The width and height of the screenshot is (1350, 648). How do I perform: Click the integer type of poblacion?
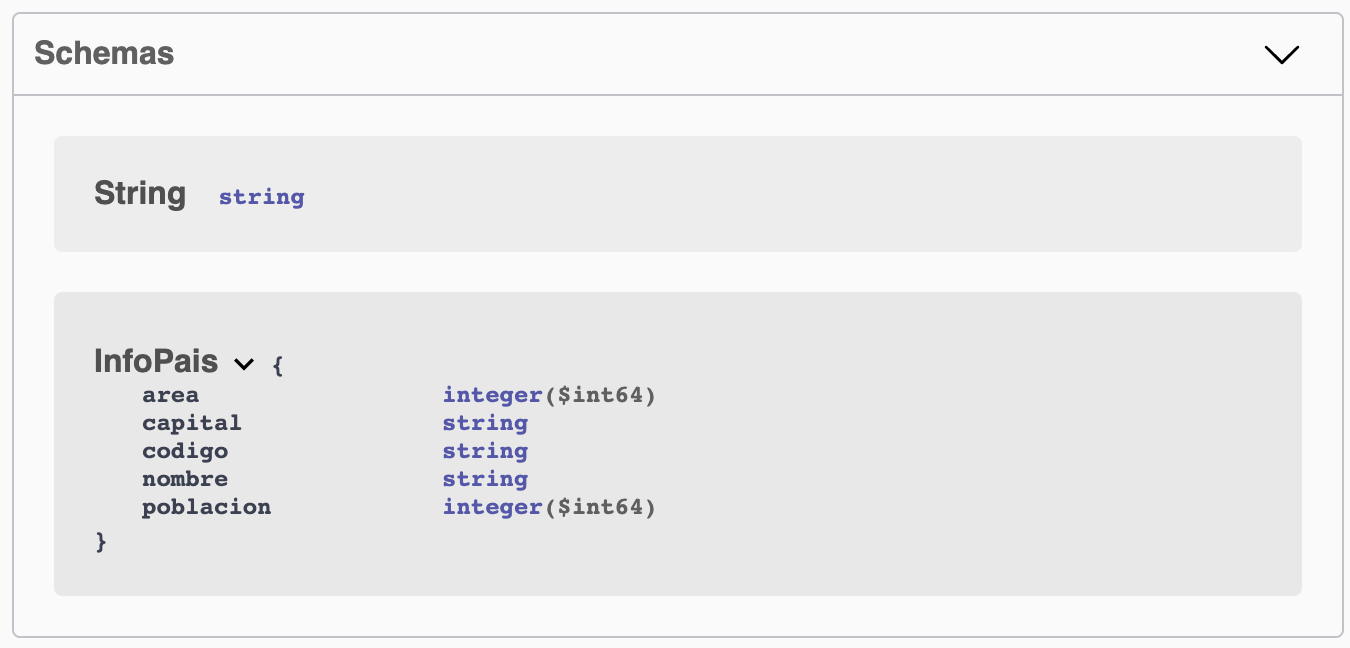[x=492, y=507]
